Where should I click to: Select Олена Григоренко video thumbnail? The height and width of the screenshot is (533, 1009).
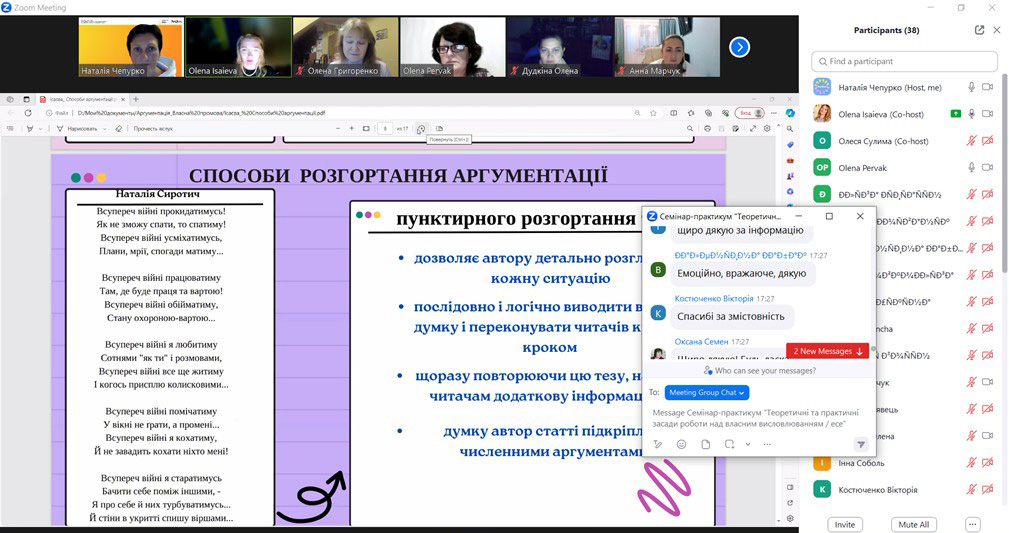346,47
